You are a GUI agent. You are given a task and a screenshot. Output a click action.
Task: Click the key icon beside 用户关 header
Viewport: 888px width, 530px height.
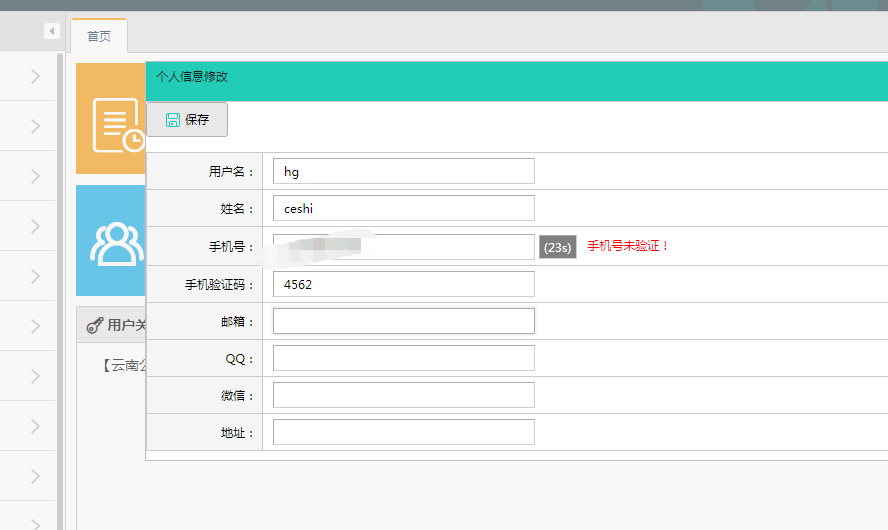pyautogui.click(x=95, y=325)
